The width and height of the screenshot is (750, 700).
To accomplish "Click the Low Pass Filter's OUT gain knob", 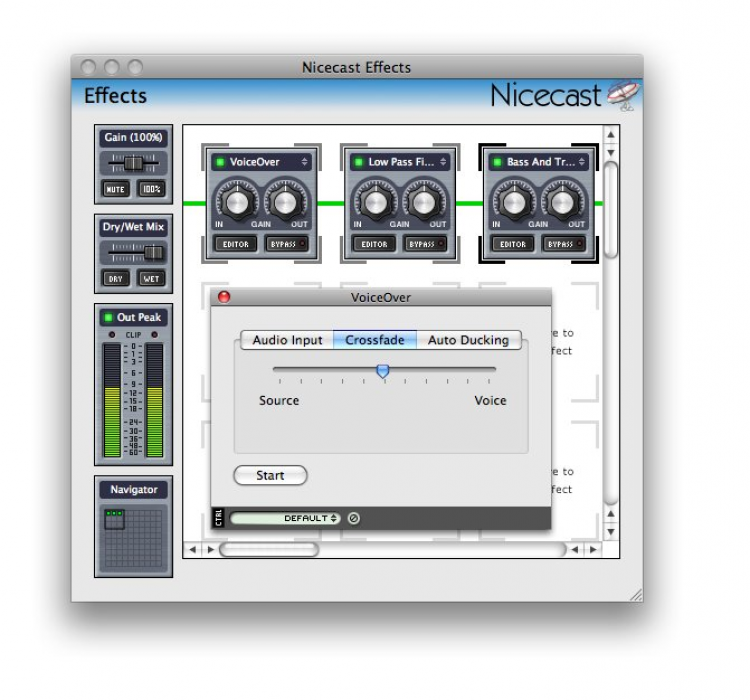I will tap(425, 202).
